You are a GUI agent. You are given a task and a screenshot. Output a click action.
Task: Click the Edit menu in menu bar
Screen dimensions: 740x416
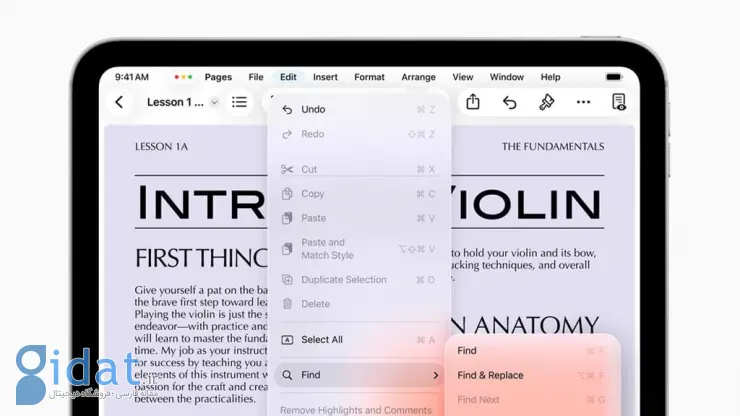[288, 77]
